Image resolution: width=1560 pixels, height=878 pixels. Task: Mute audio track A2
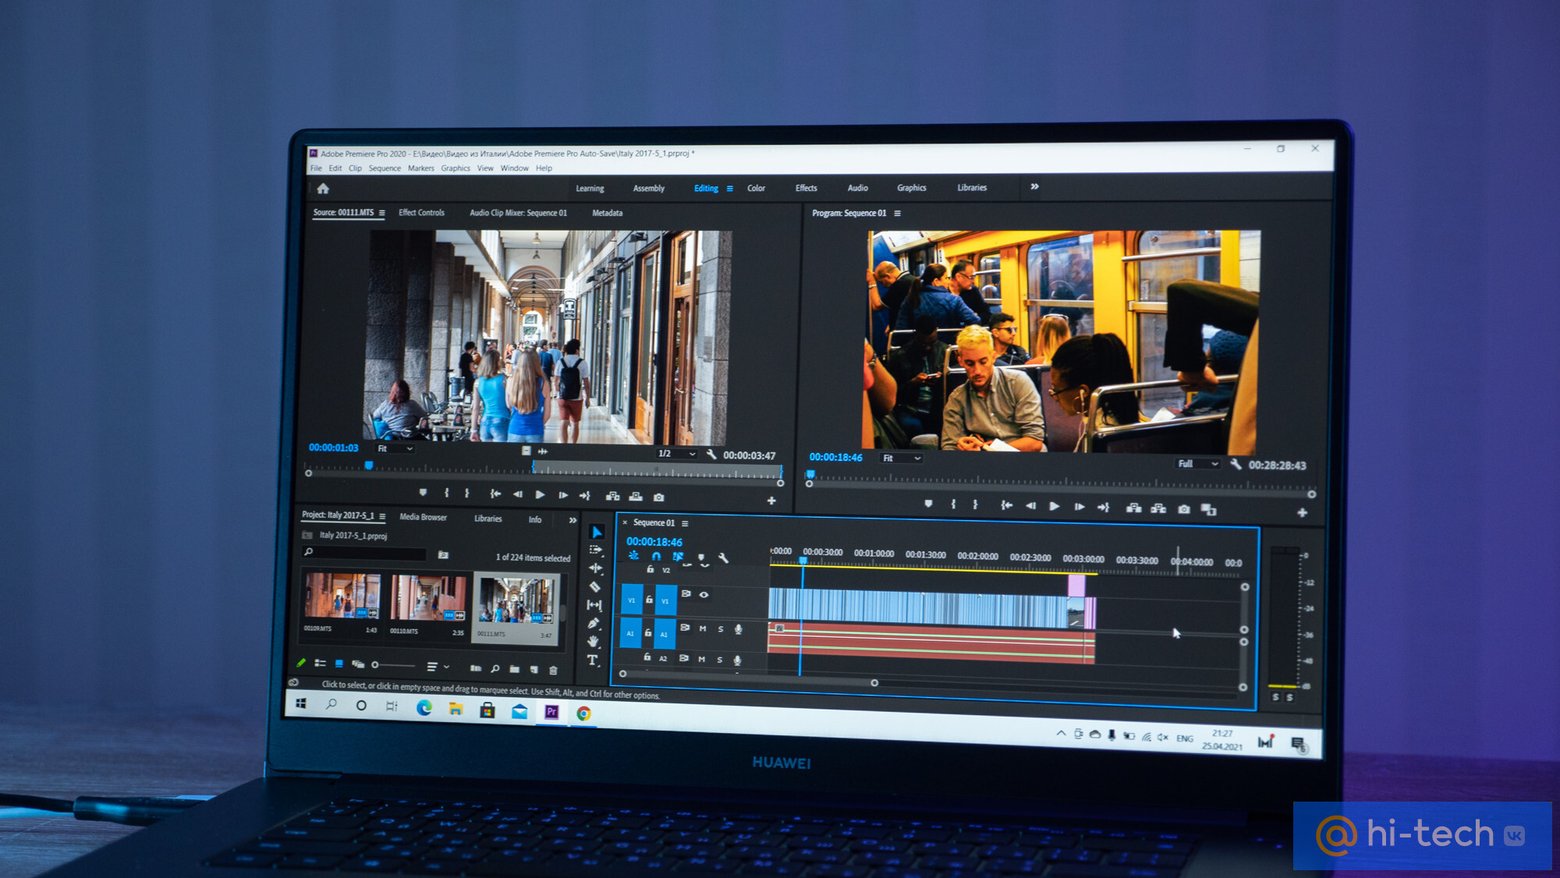[702, 659]
